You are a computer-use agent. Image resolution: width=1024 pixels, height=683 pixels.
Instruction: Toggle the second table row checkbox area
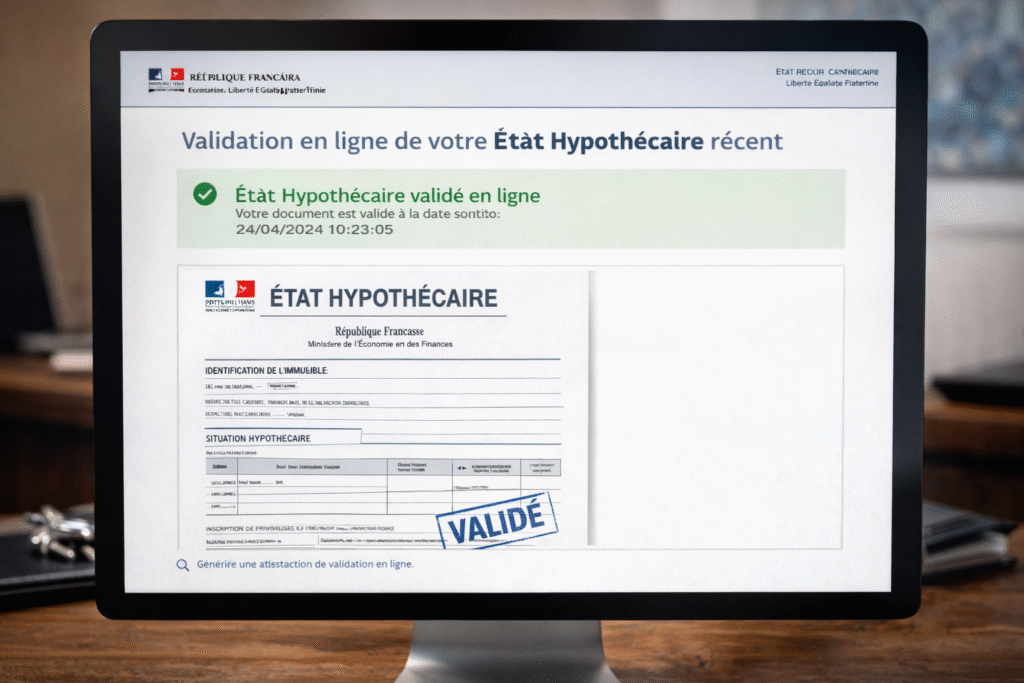point(300,493)
